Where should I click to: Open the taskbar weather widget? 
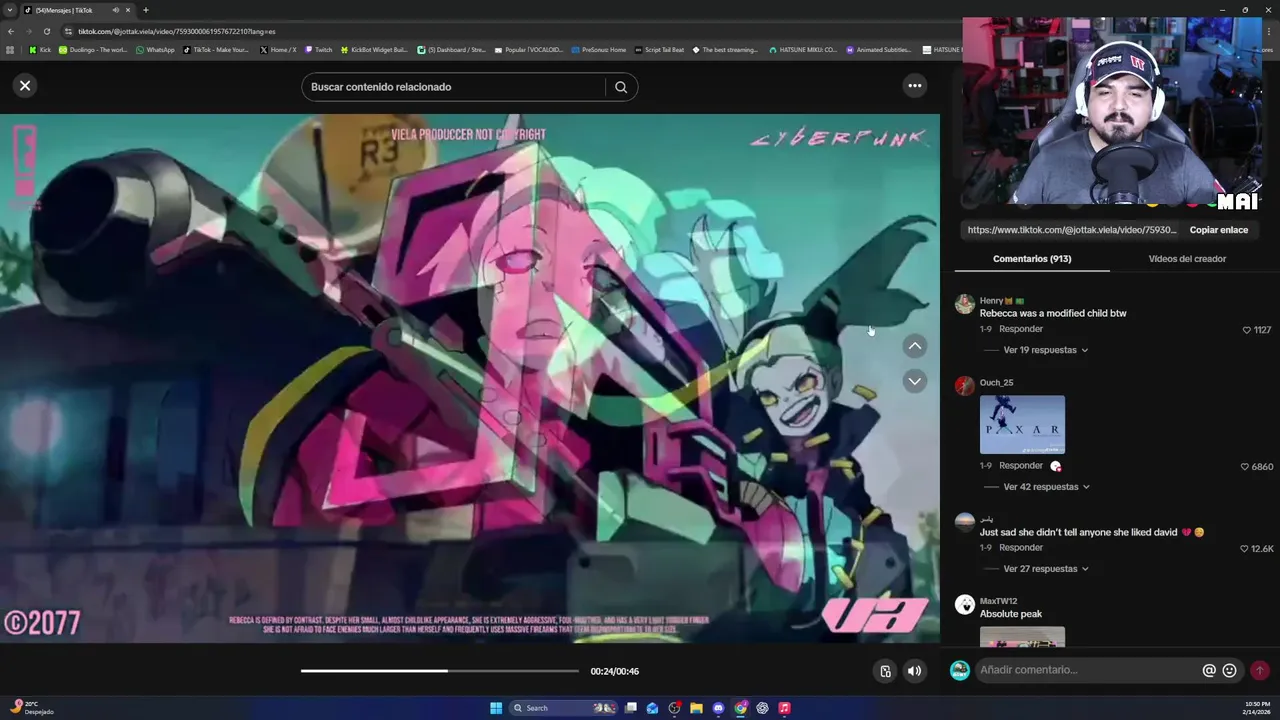tap(30, 708)
